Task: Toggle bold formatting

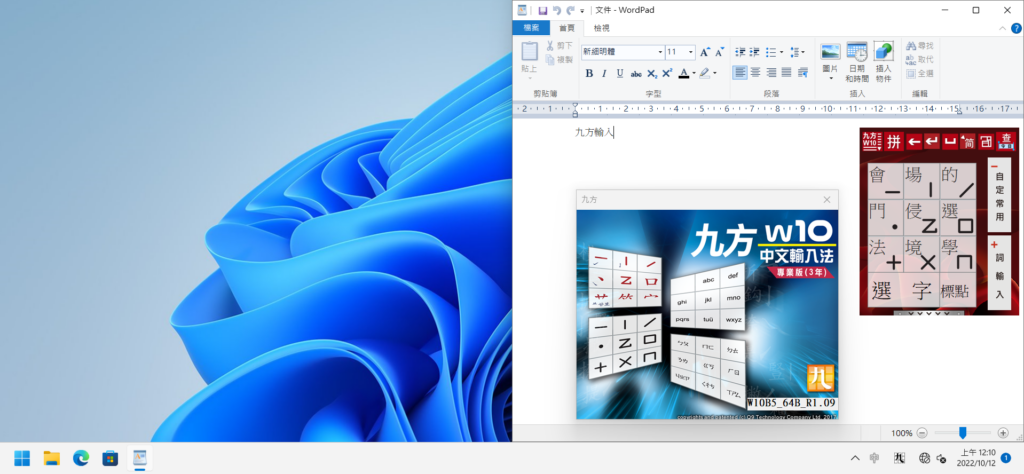Action: pyautogui.click(x=589, y=73)
